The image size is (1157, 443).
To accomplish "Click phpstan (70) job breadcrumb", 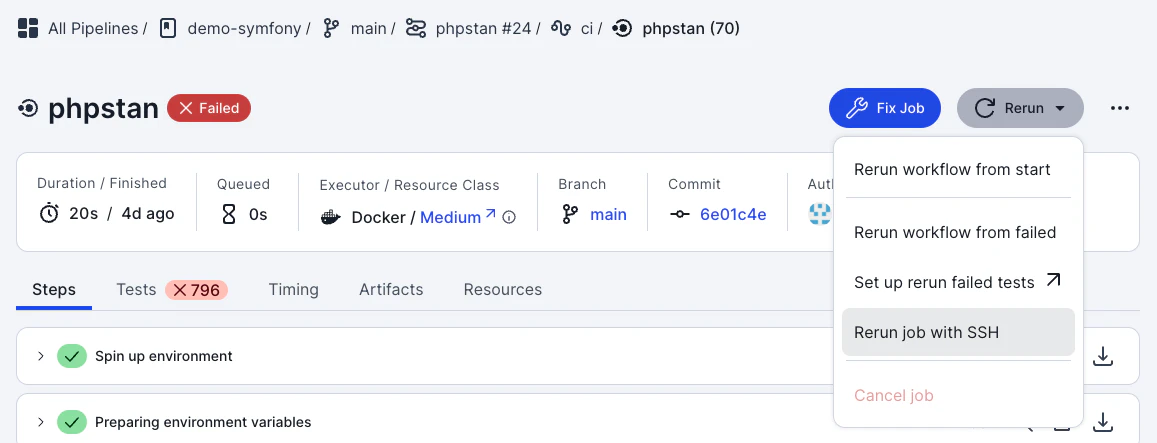I will point(691,29).
